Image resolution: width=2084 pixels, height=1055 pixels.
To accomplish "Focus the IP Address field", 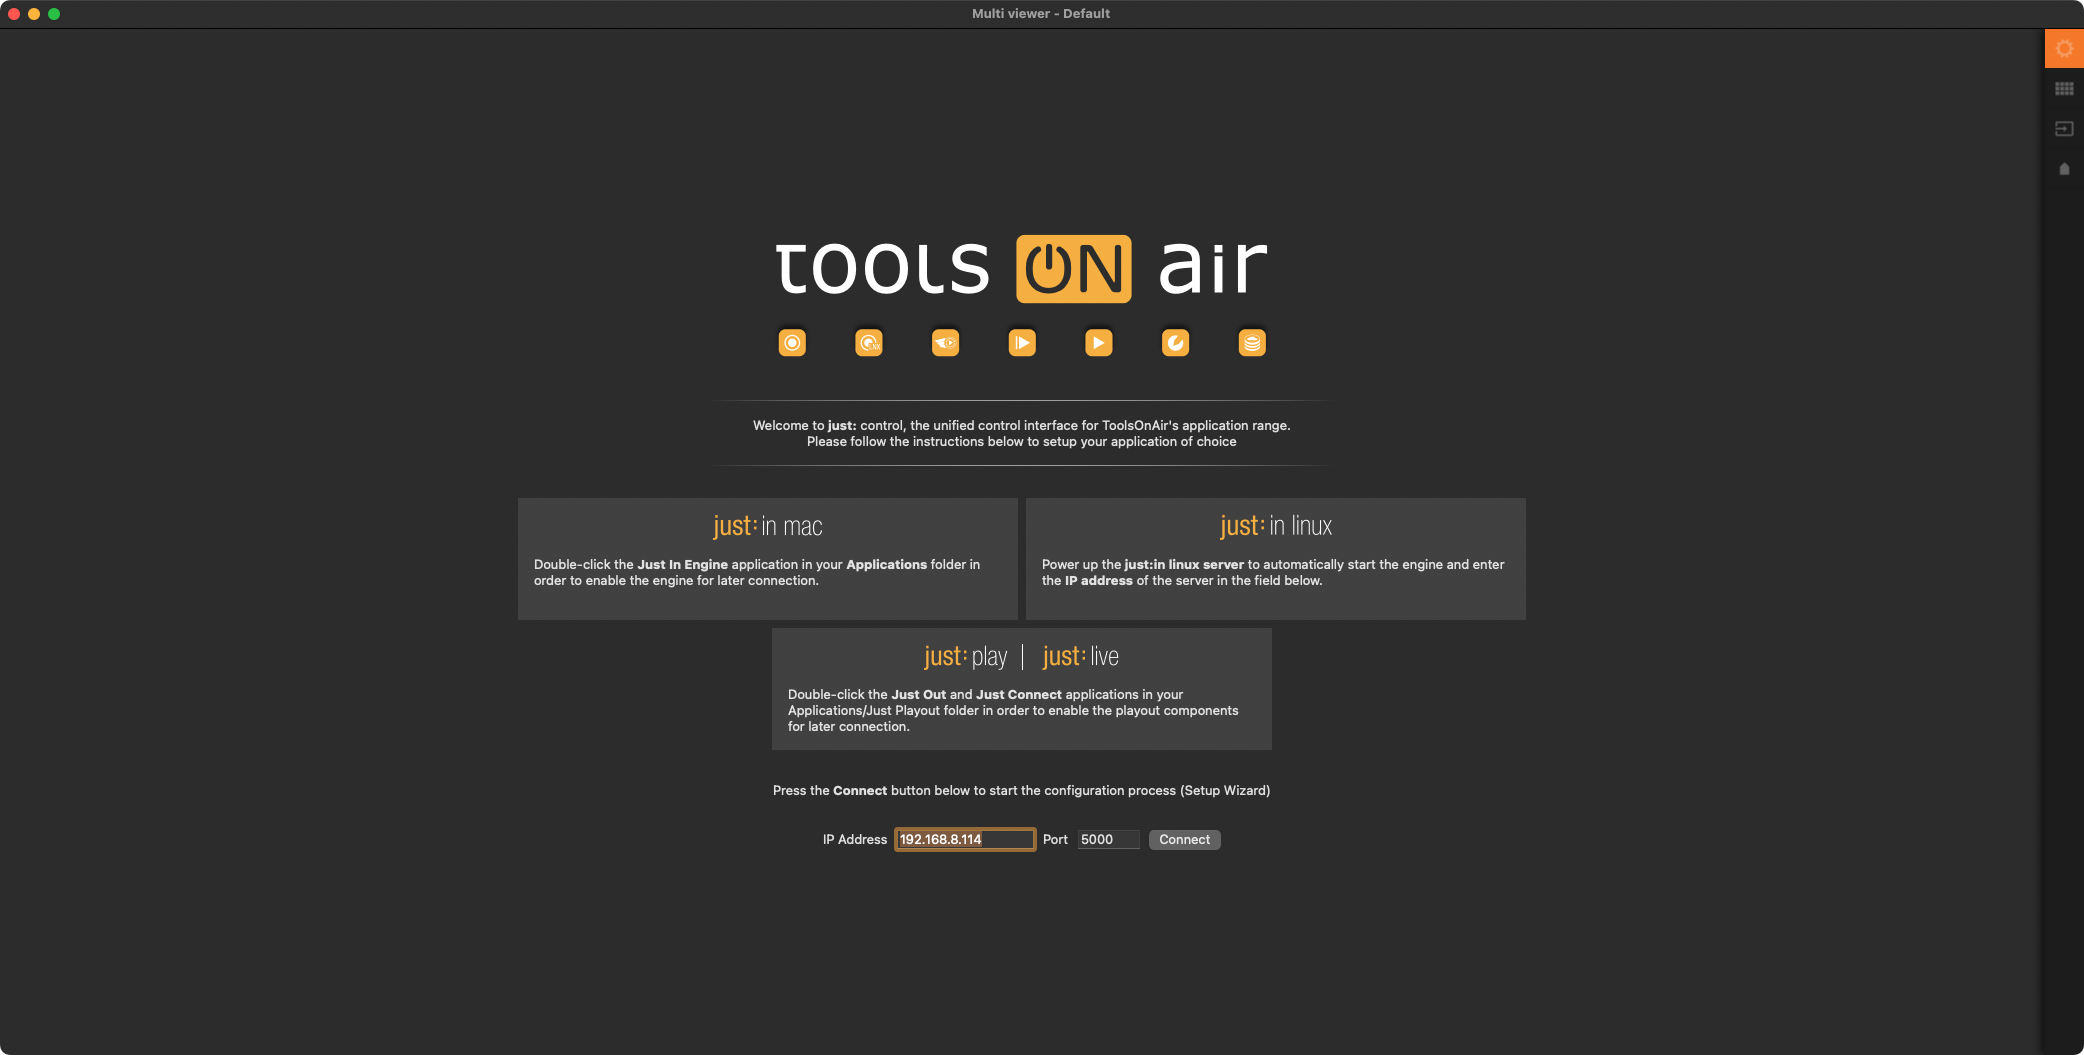I will pyautogui.click(x=965, y=840).
